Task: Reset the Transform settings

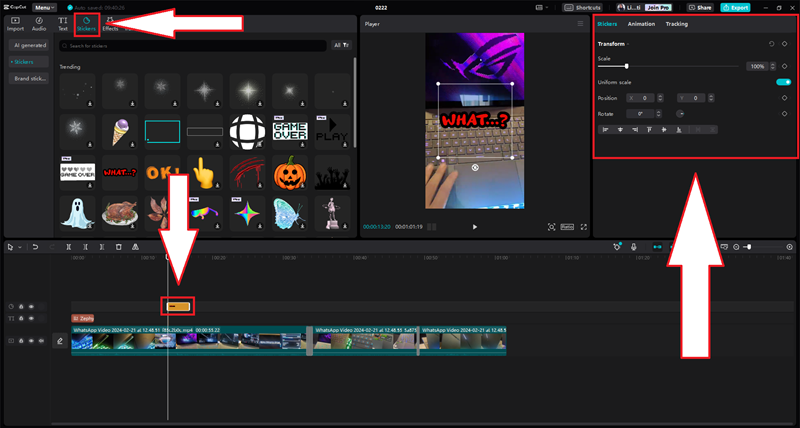Action: tap(771, 45)
